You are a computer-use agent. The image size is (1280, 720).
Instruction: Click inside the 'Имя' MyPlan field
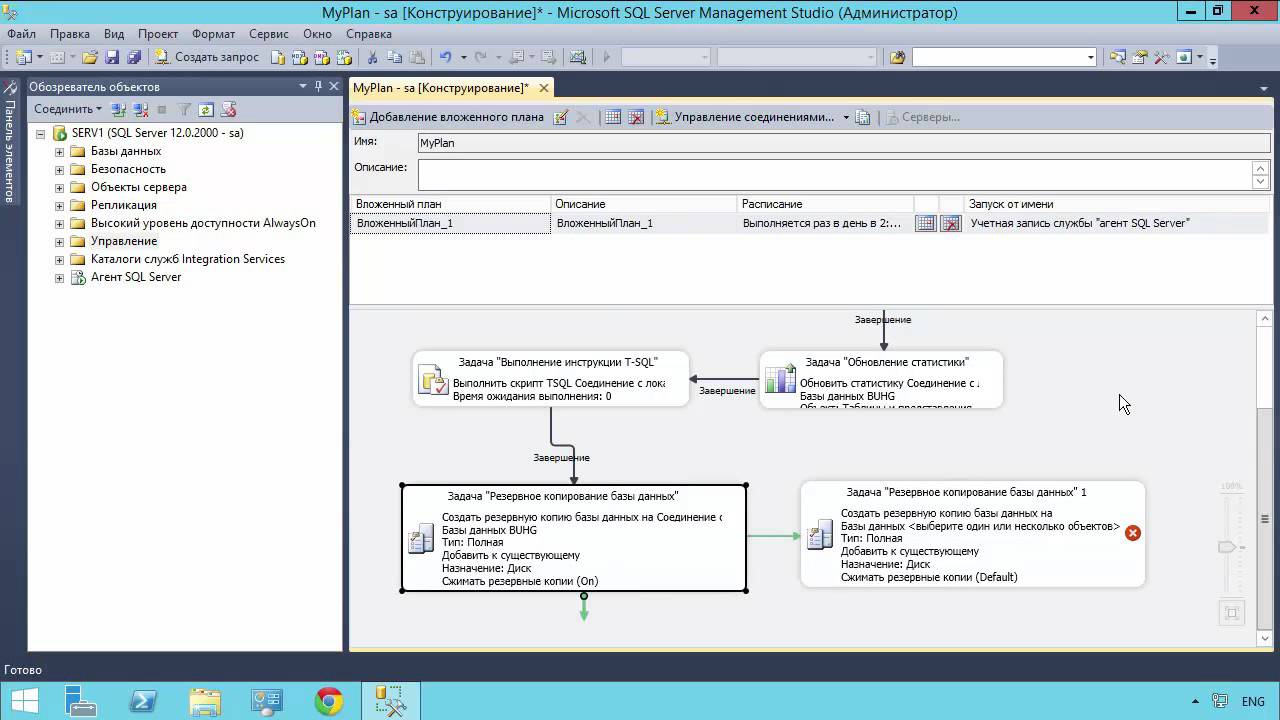pyautogui.click(x=843, y=143)
